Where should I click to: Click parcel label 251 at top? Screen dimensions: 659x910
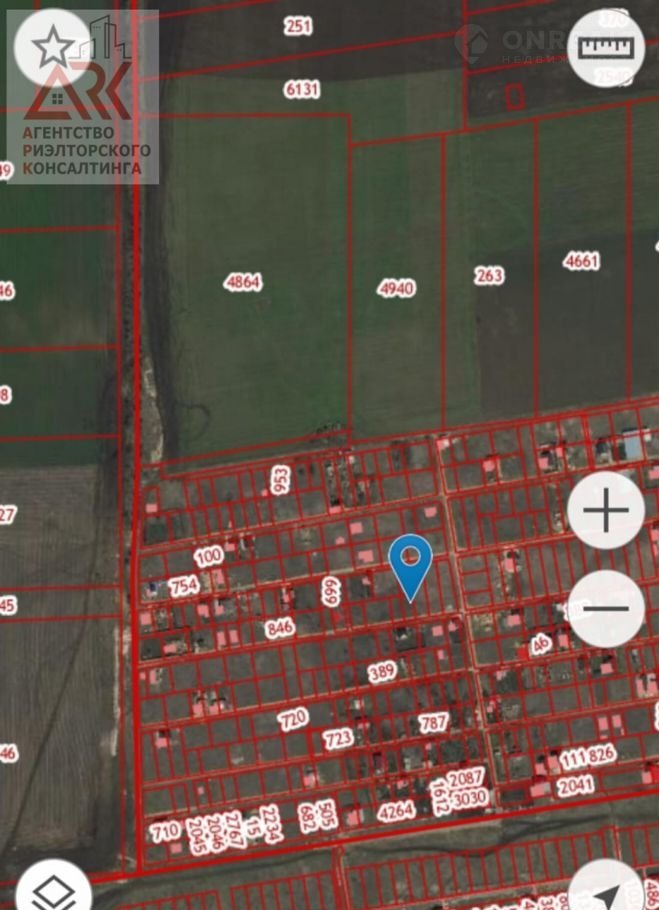pyautogui.click(x=298, y=26)
